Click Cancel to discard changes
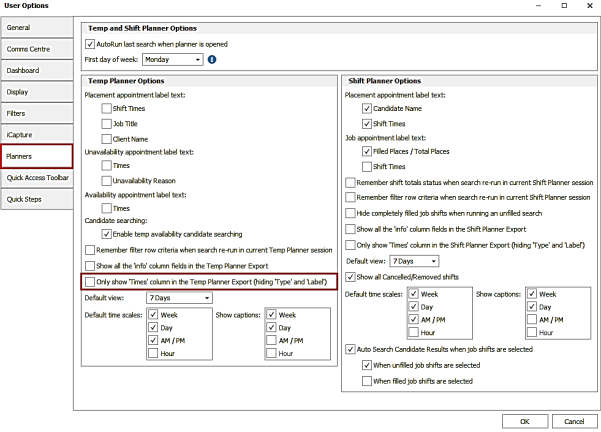 pos(574,421)
